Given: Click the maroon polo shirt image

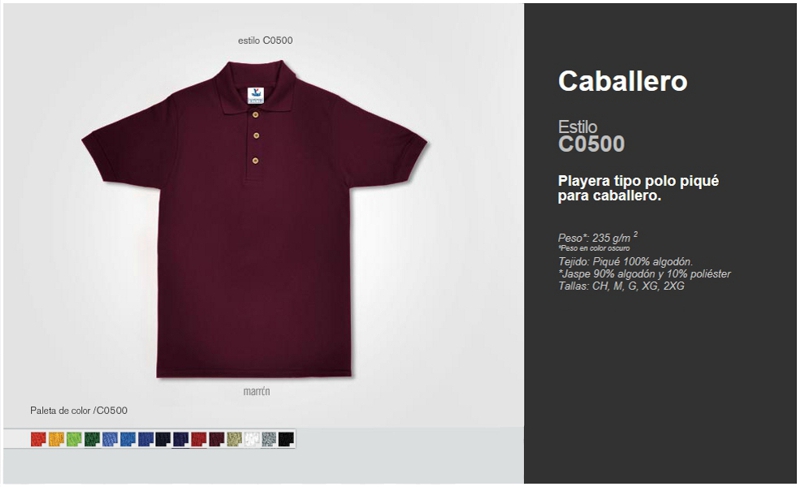Looking at the screenshot, I should click(x=255, y=219).
